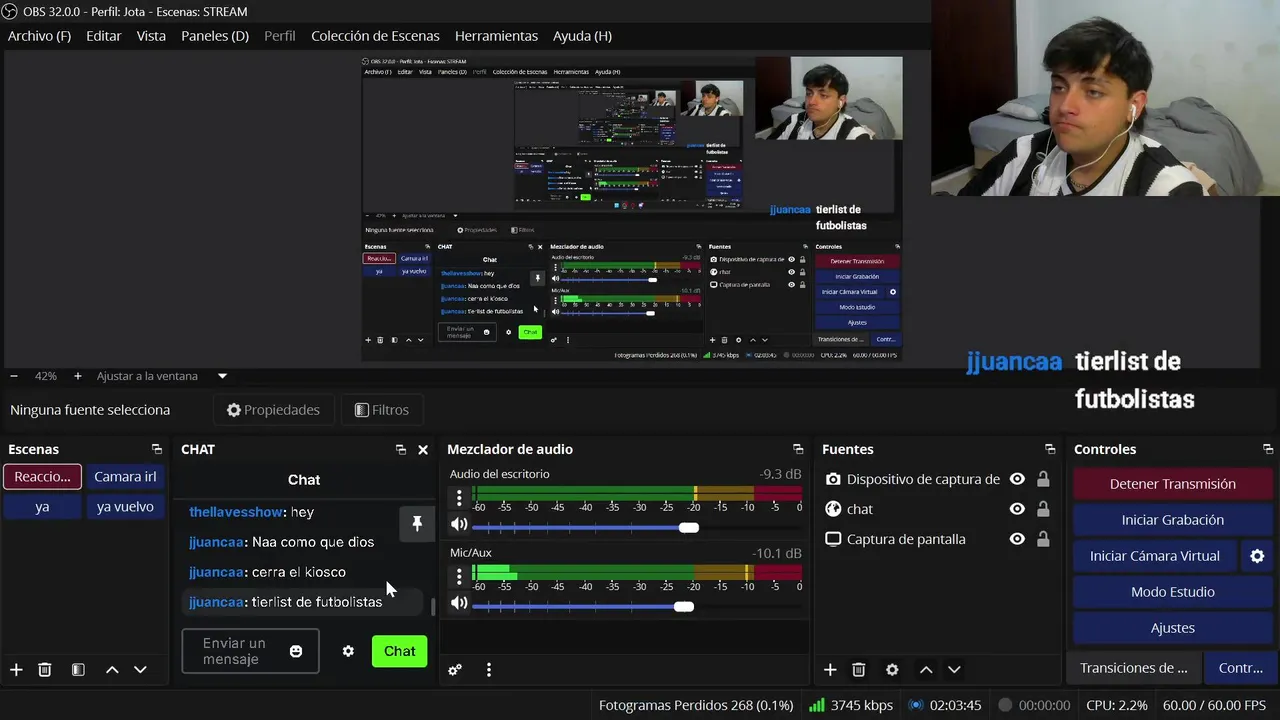Delete selected scene with trash icon
Screen dimensions: 1280x720
45,670
